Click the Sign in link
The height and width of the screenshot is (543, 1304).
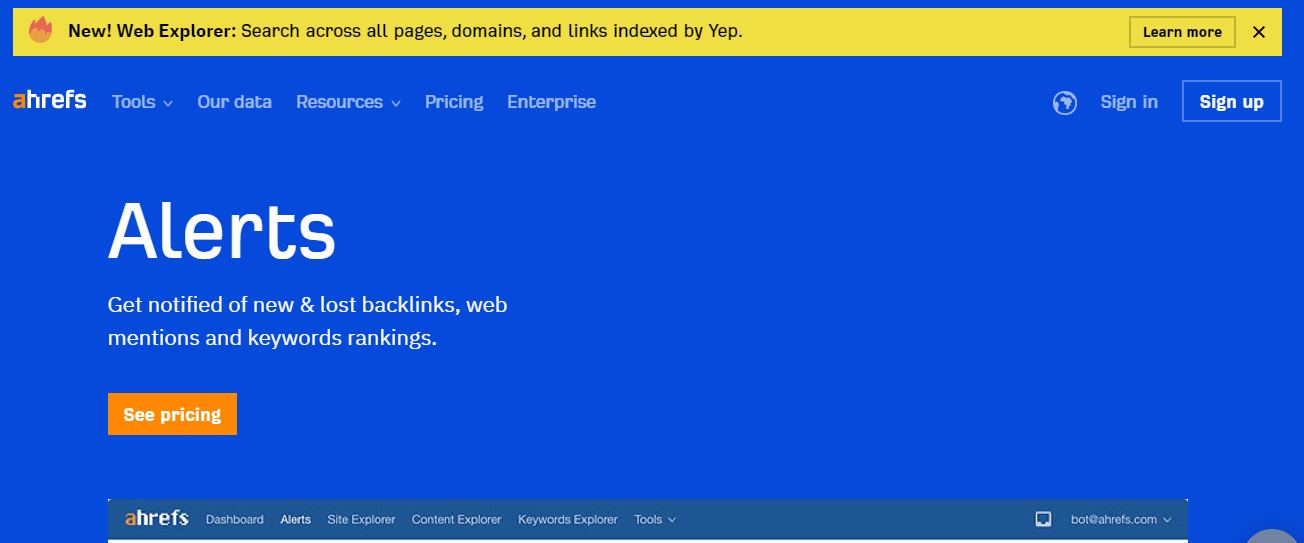pyautogui.click(x=1129, y=102)
